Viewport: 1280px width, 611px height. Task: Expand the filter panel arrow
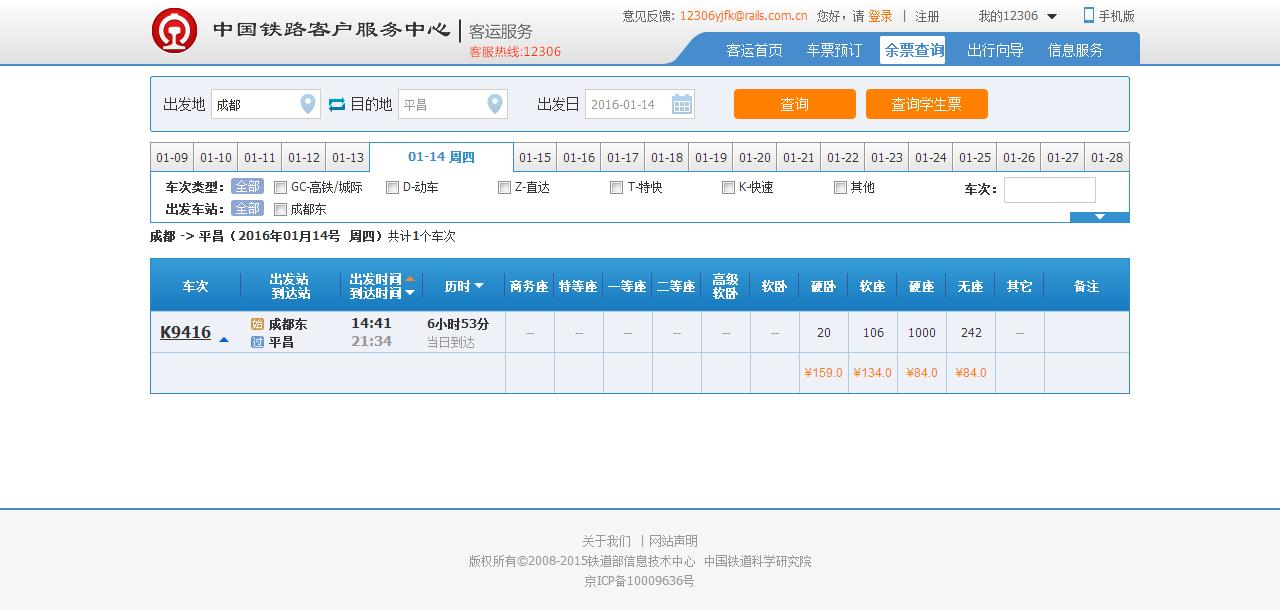[x=1099, y=217]
